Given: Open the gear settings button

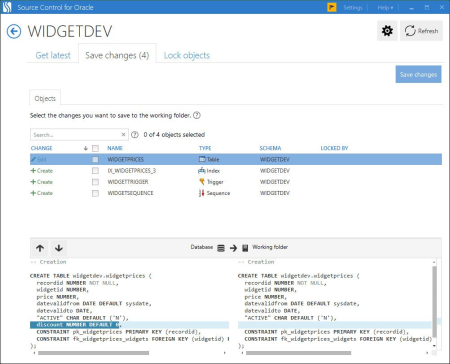Looking at the screenshot, I should [387, 31].
